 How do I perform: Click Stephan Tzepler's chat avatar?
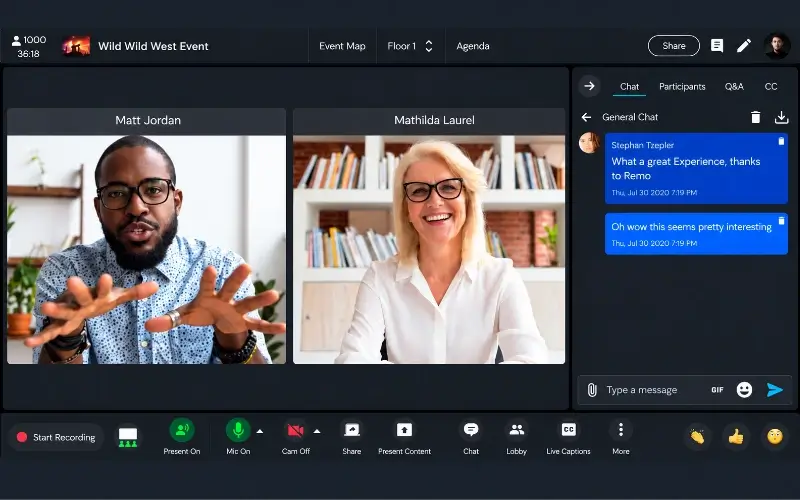(589, 142)
